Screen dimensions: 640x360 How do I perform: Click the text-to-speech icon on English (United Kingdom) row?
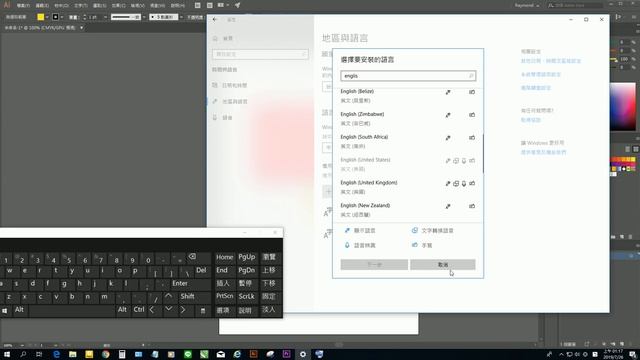coord(456,184)
